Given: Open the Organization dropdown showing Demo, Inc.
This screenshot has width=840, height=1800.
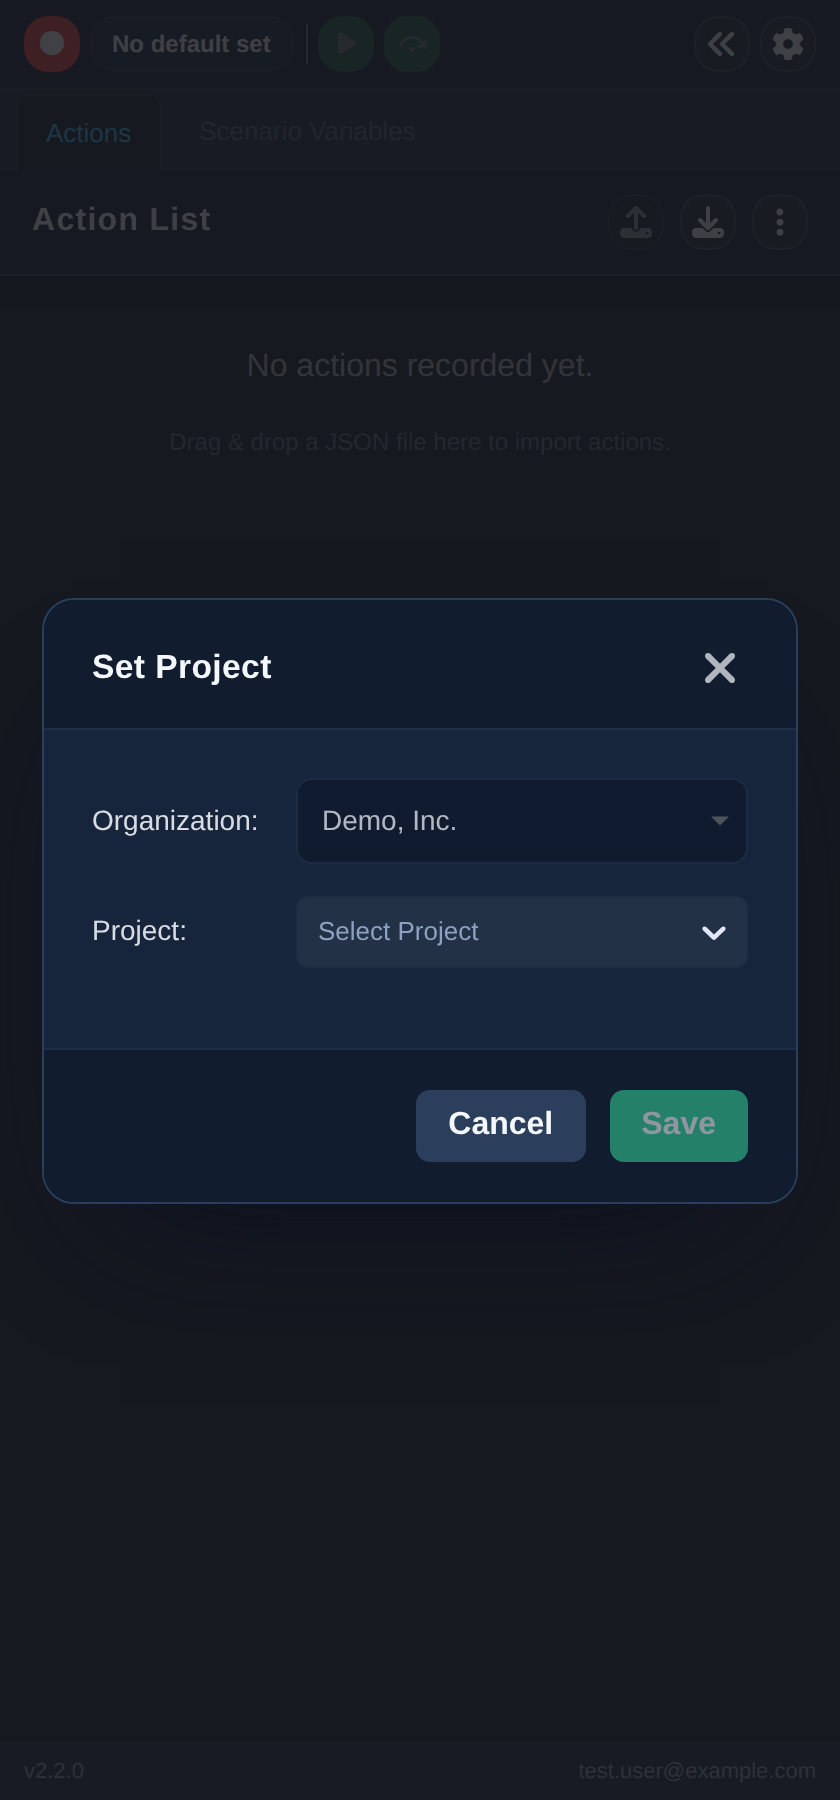Looking at the screenshot, I should click(522, 821).
